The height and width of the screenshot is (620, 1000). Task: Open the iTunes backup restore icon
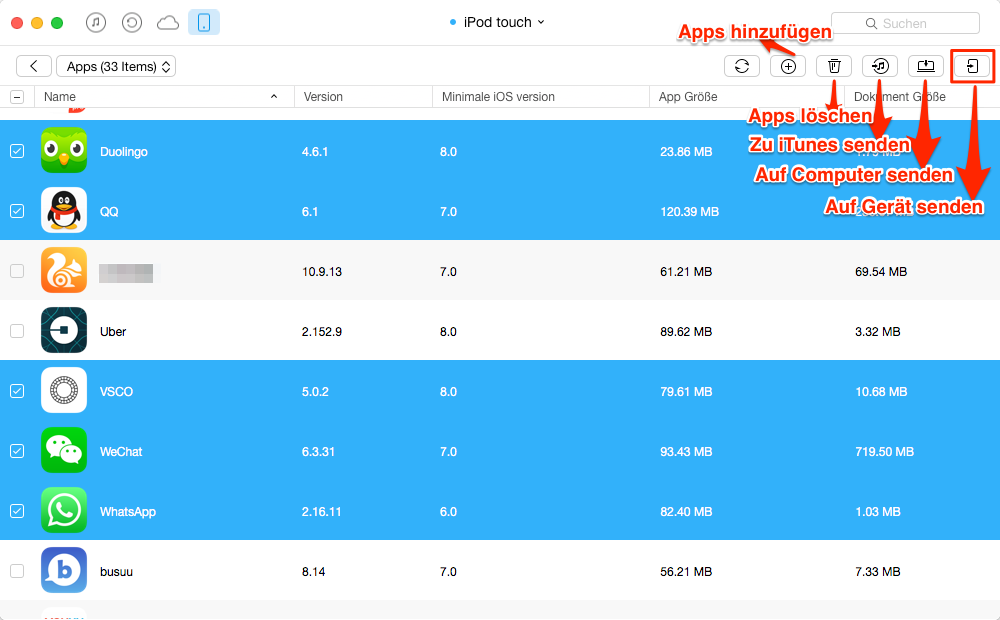(x=131, y=23)
